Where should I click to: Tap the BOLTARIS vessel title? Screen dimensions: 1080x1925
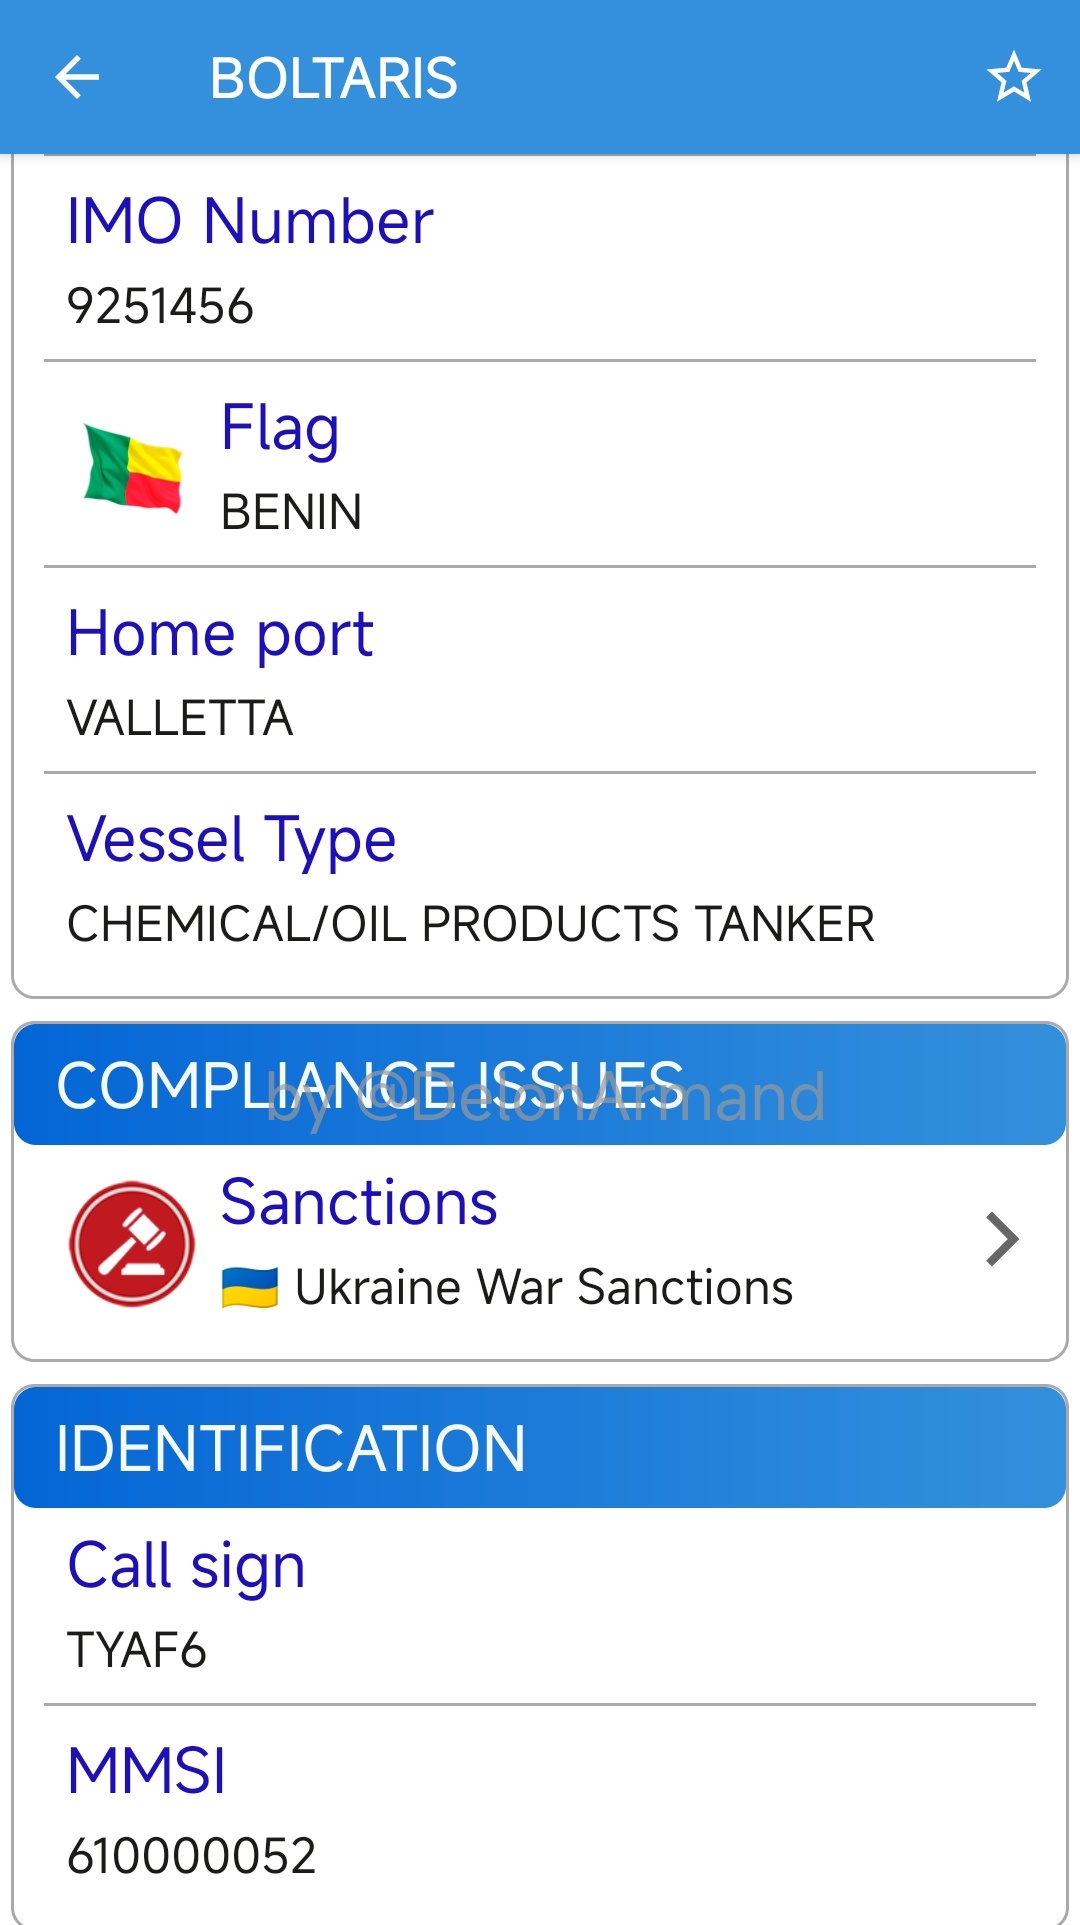click(333, 79)
